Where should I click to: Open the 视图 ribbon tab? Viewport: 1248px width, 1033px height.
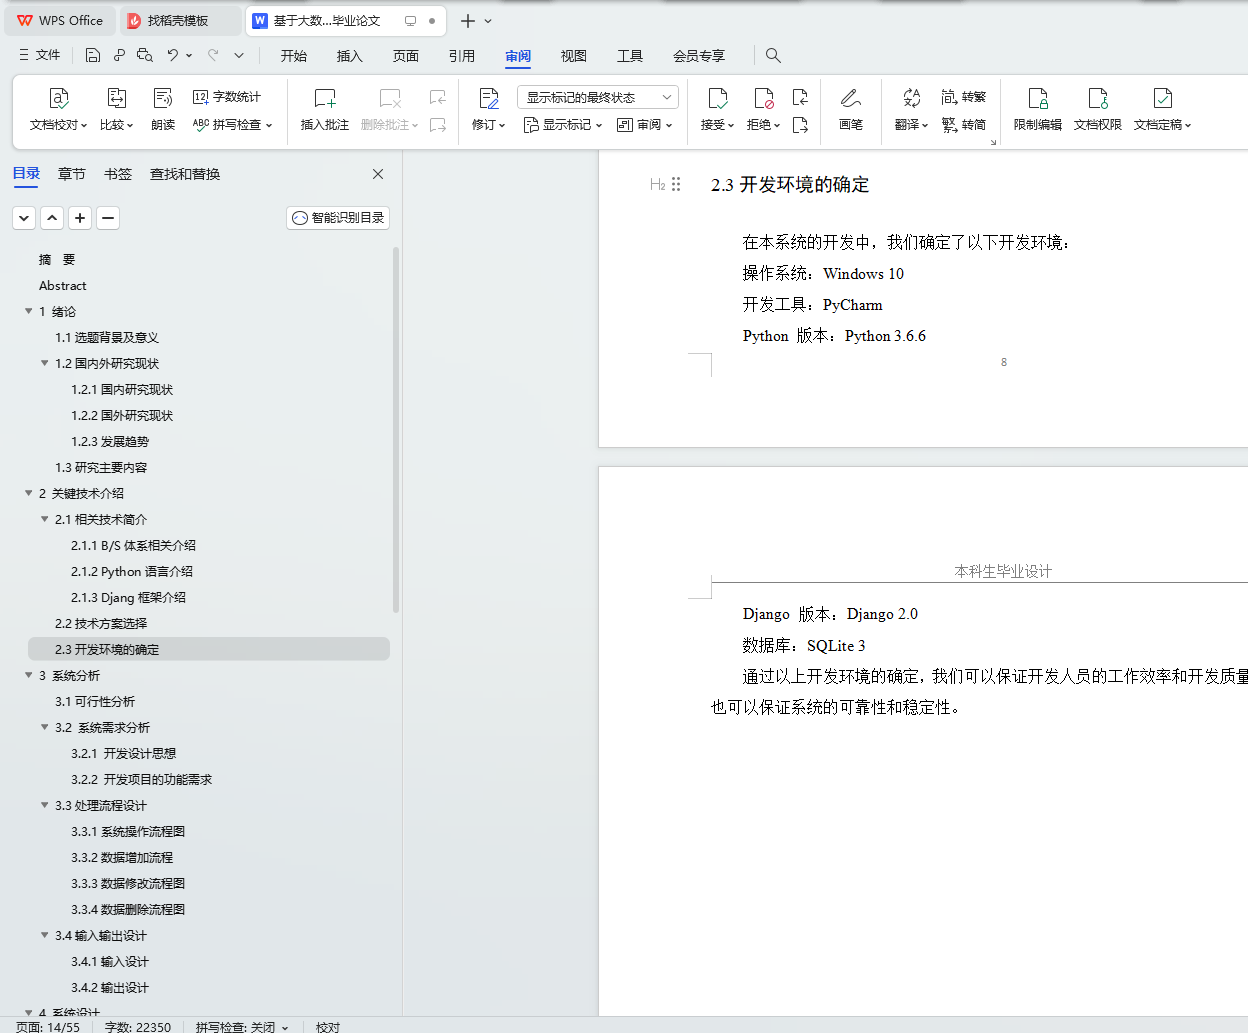(574, 56)
